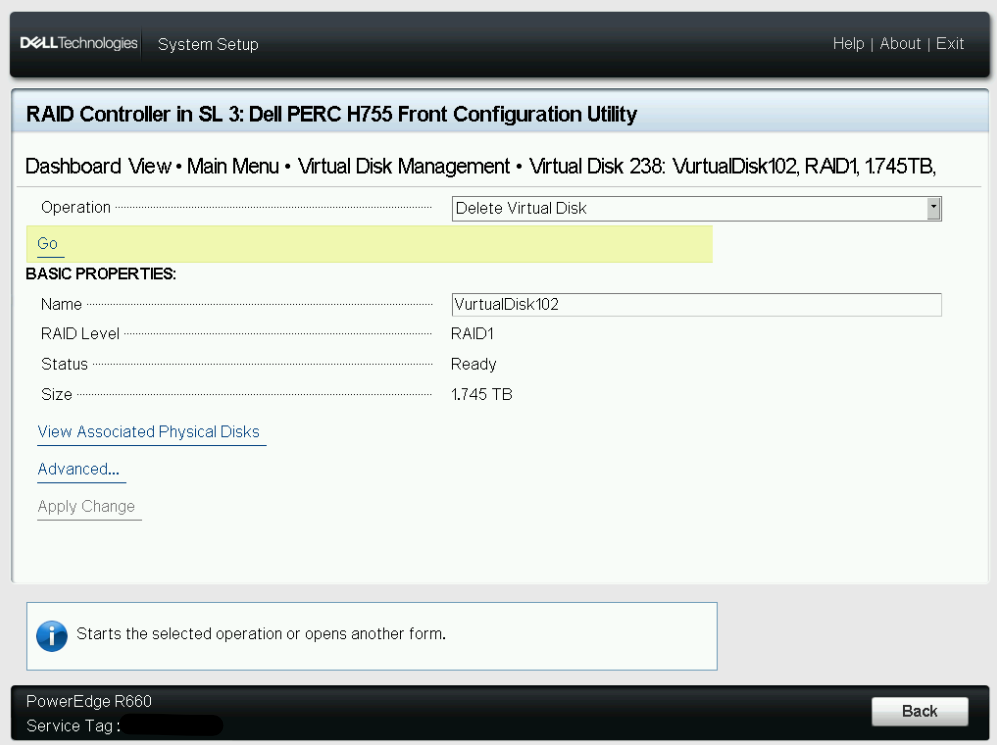Viewport: 997px width, 745px height.
Task: Click the Dell Technologies logo
Action: pyautogui.click(x=79, y=43)
